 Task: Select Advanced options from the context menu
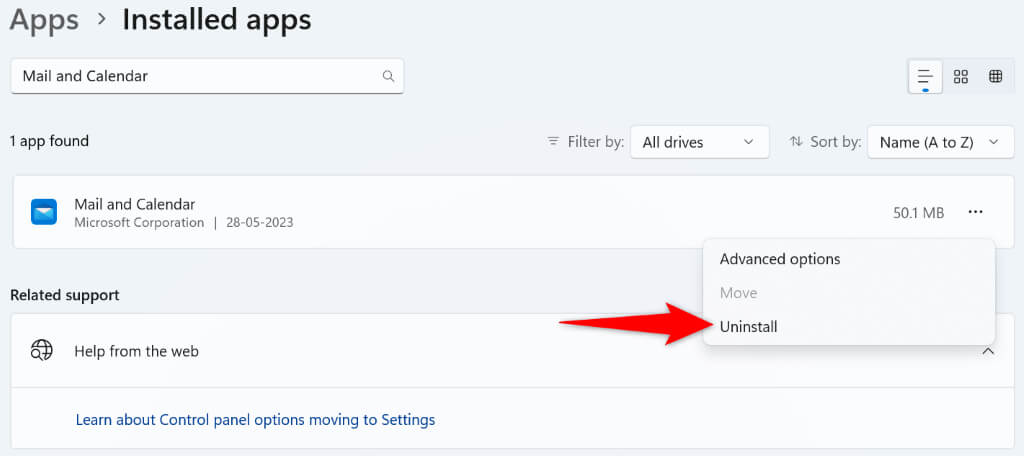coord(780,259)
